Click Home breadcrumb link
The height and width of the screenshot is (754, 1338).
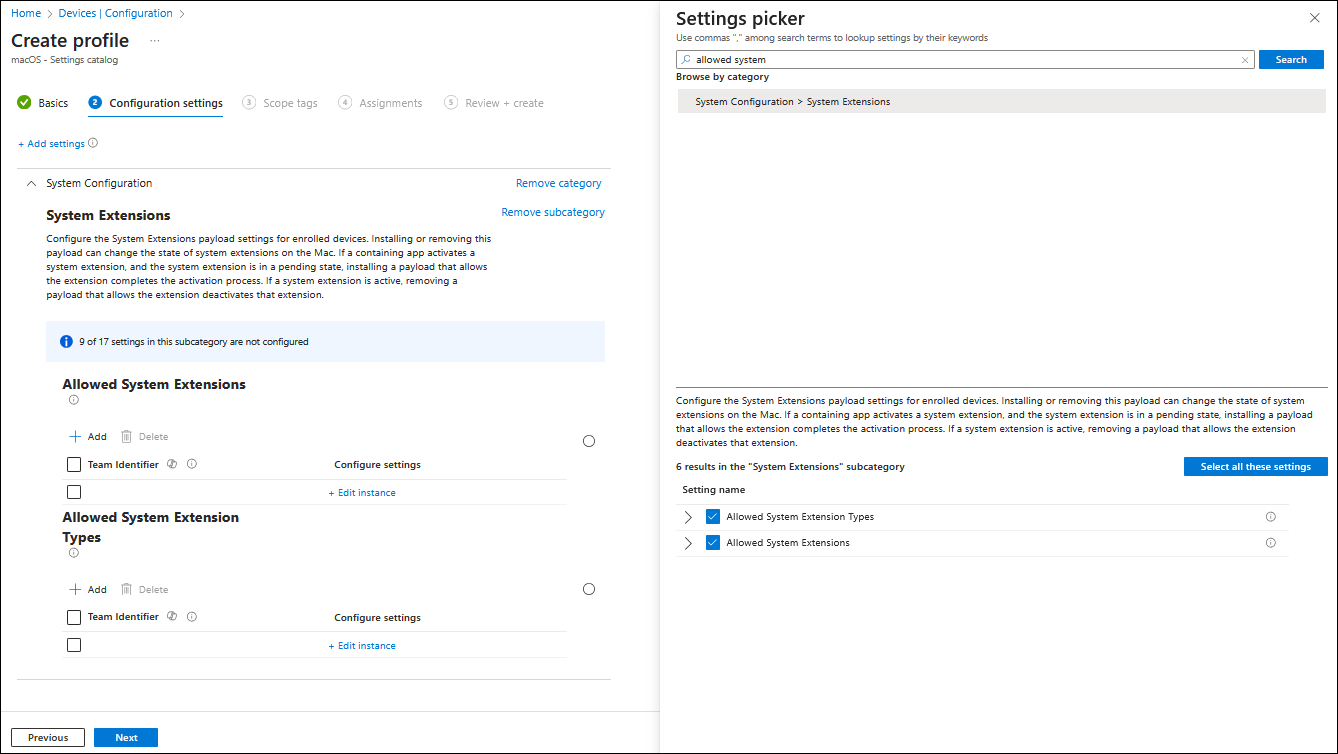(26, 13)
